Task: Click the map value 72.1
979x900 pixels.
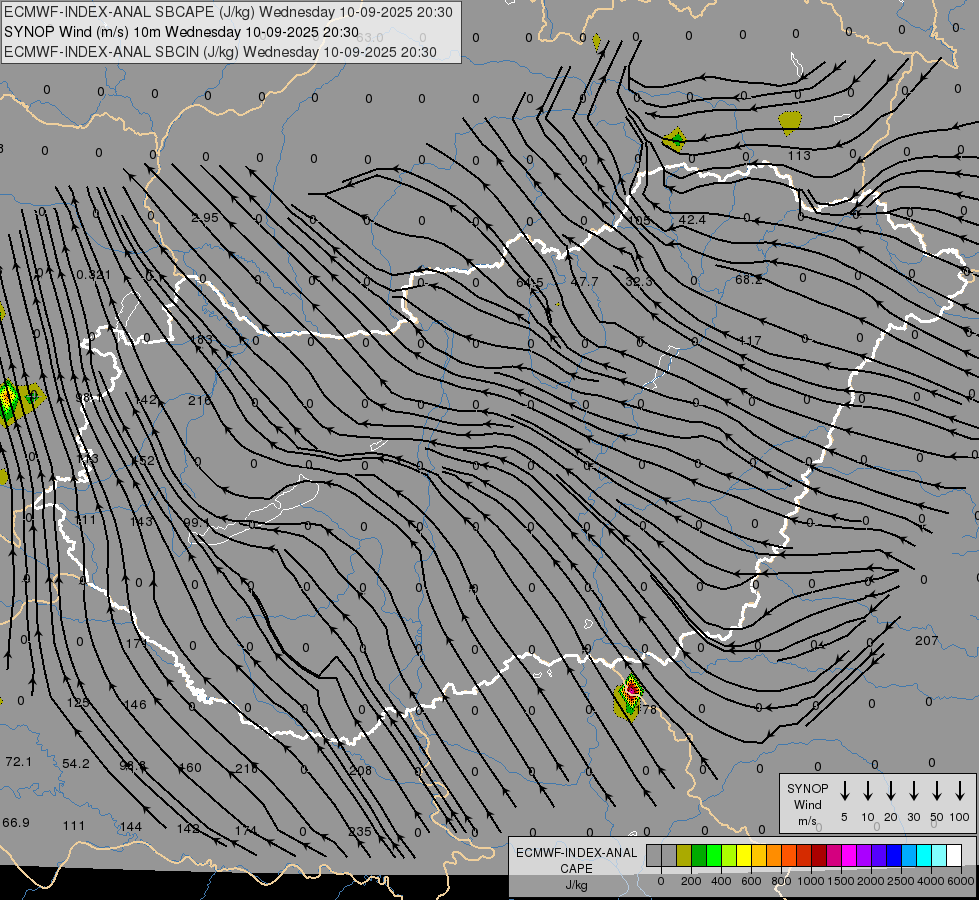Action: click(x=18, y=762)
